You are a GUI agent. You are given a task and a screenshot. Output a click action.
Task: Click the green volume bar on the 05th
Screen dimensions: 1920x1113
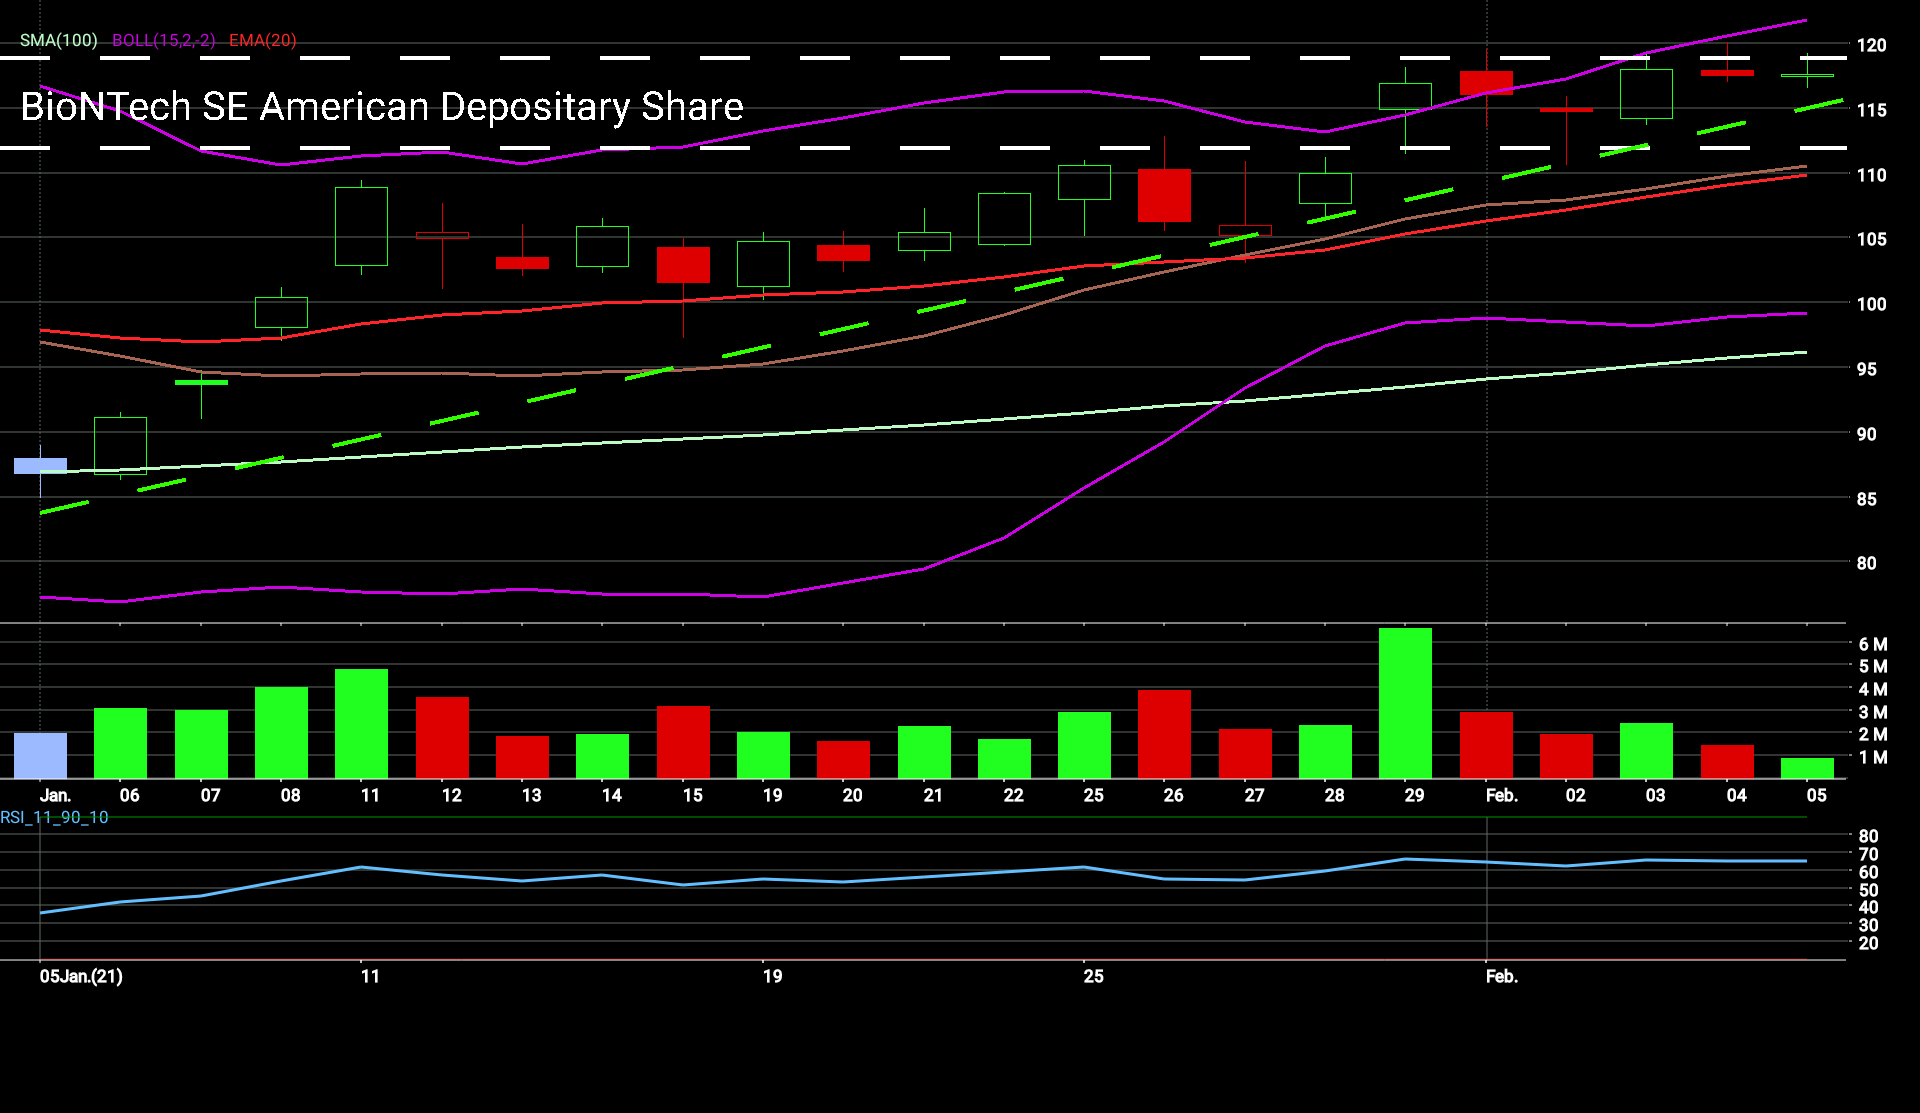click(x=1807, y=768)
